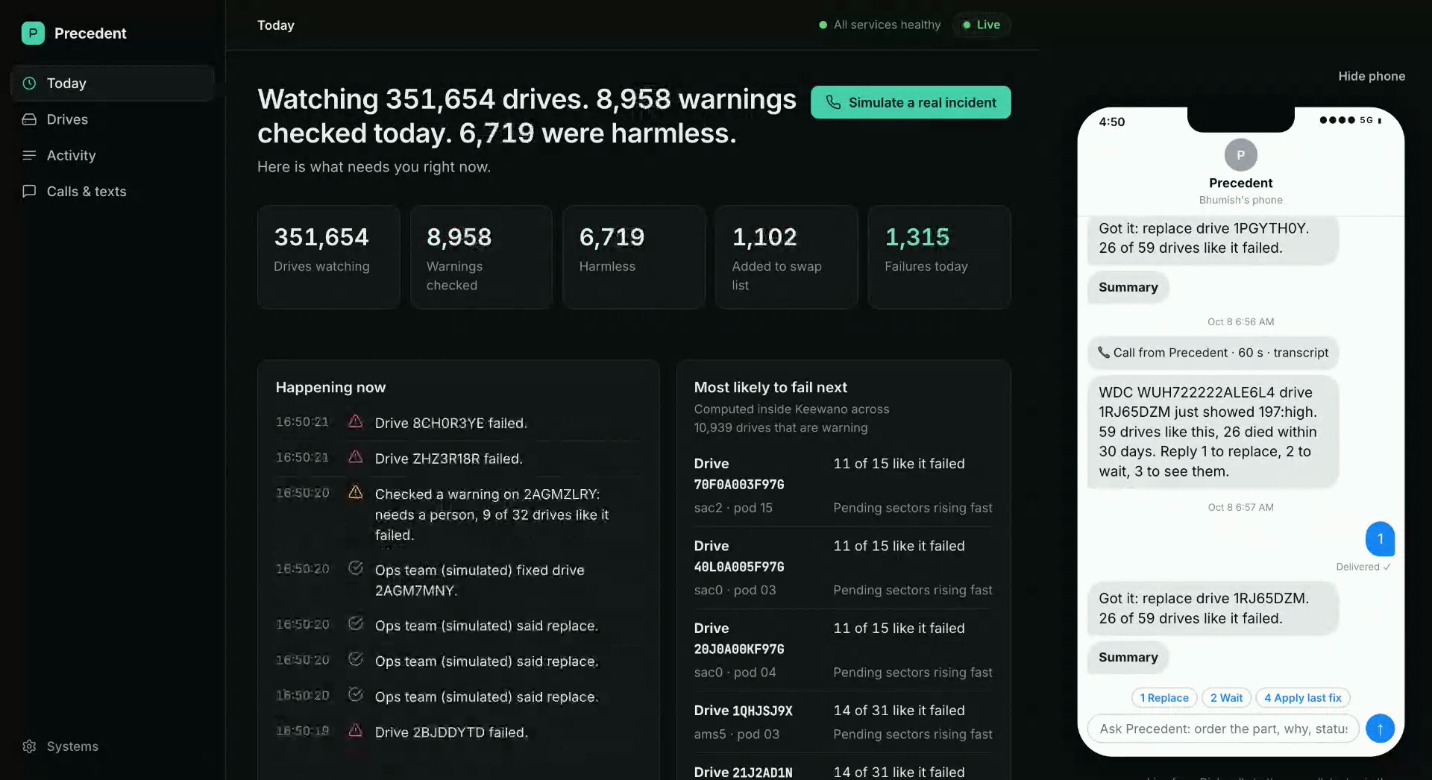
Task: Click check icon beside fixed drive 2AGM7MNY
Action: pyautogui.click(x=355, y=568)
